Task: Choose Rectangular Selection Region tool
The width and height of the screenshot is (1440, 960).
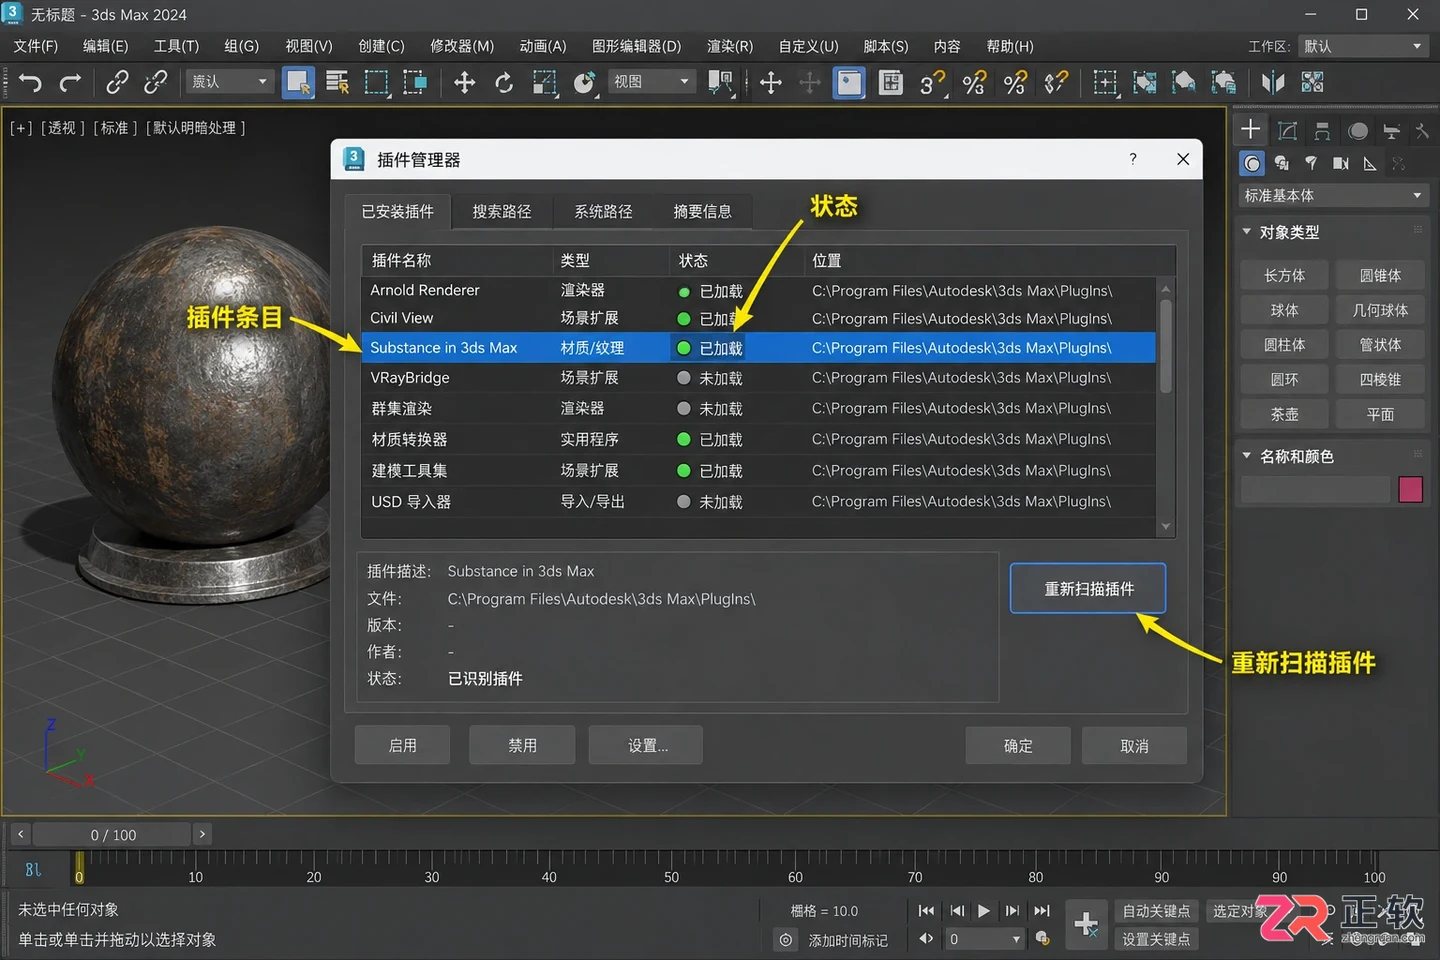Action: pos(376,83)
